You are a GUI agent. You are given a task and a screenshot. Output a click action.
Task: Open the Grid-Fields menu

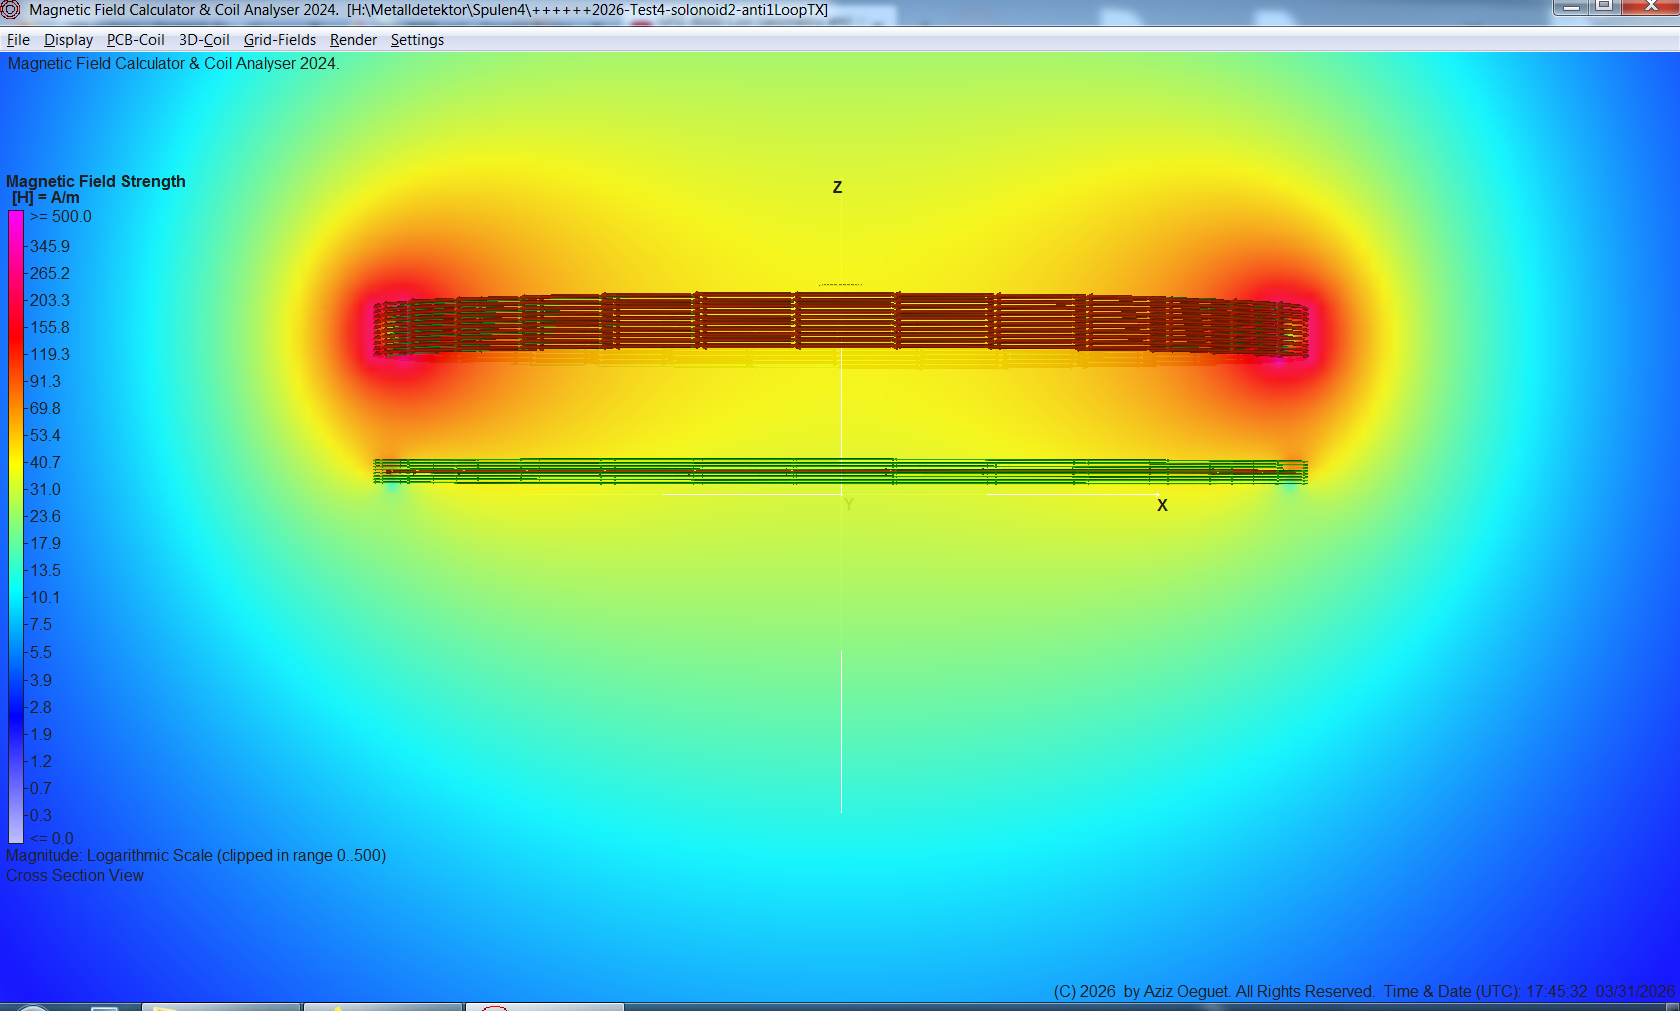click(x=280, y=40)
